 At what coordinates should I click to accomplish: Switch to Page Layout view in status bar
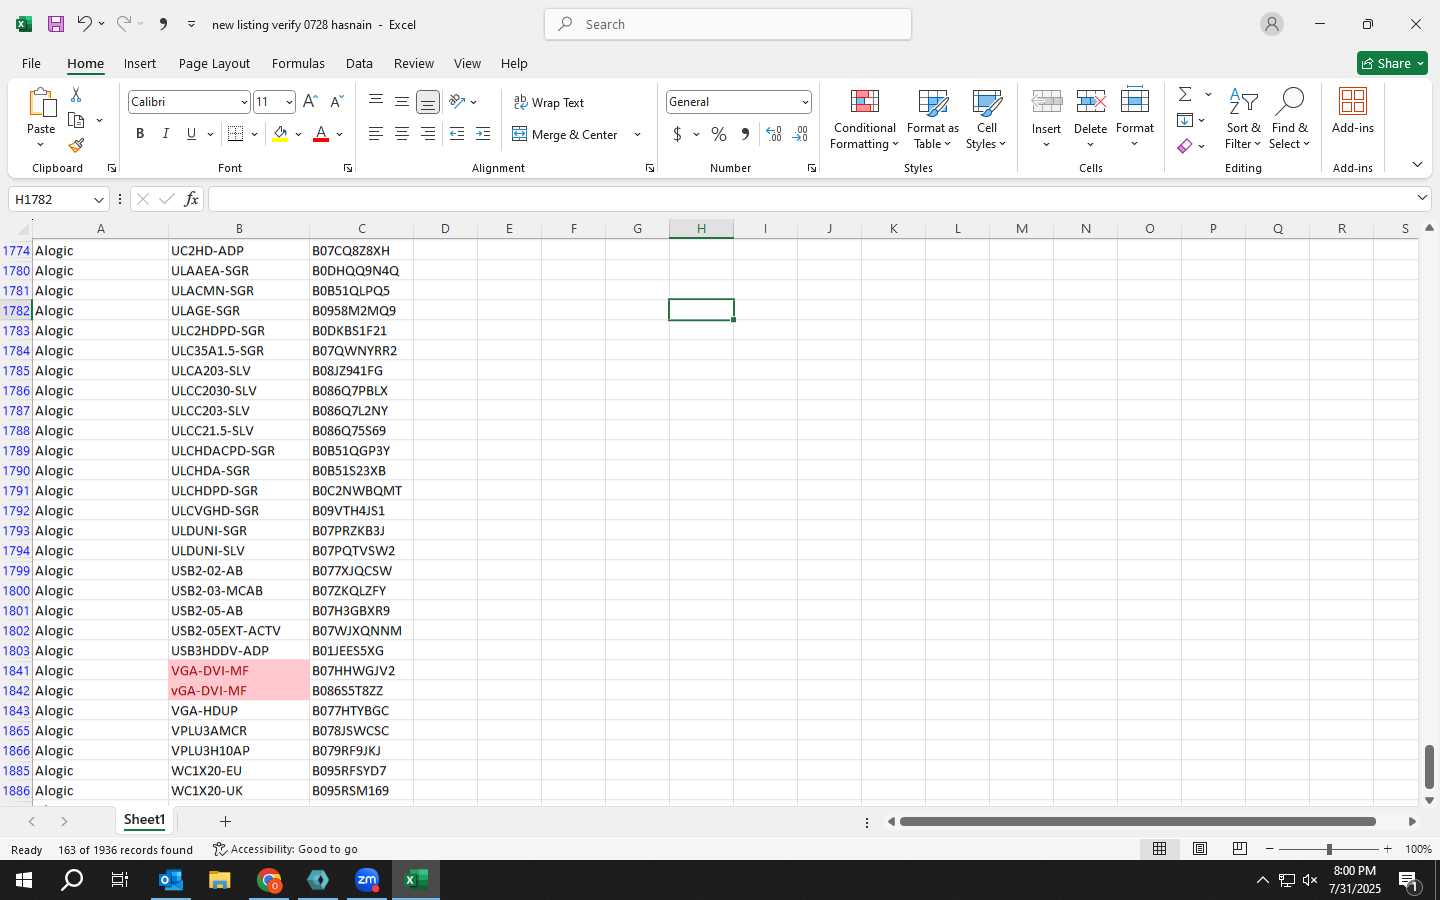[x=1200, y=849]
